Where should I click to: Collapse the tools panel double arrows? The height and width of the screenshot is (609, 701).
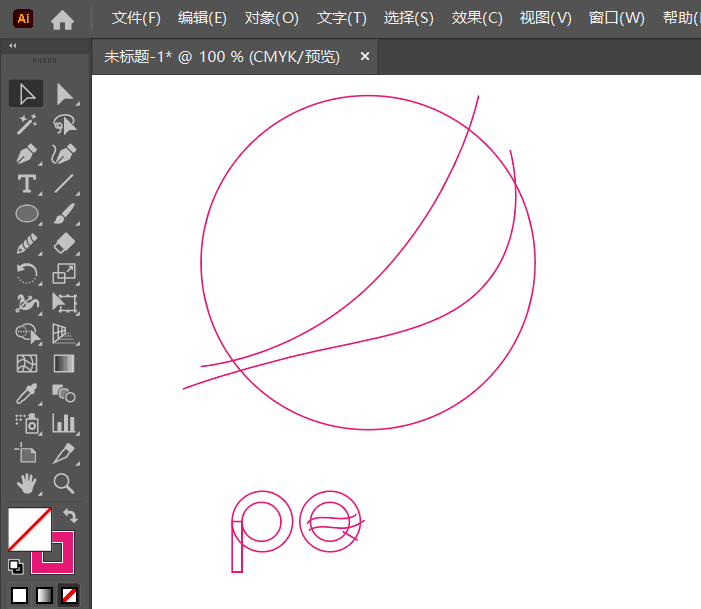pos(13,46)
